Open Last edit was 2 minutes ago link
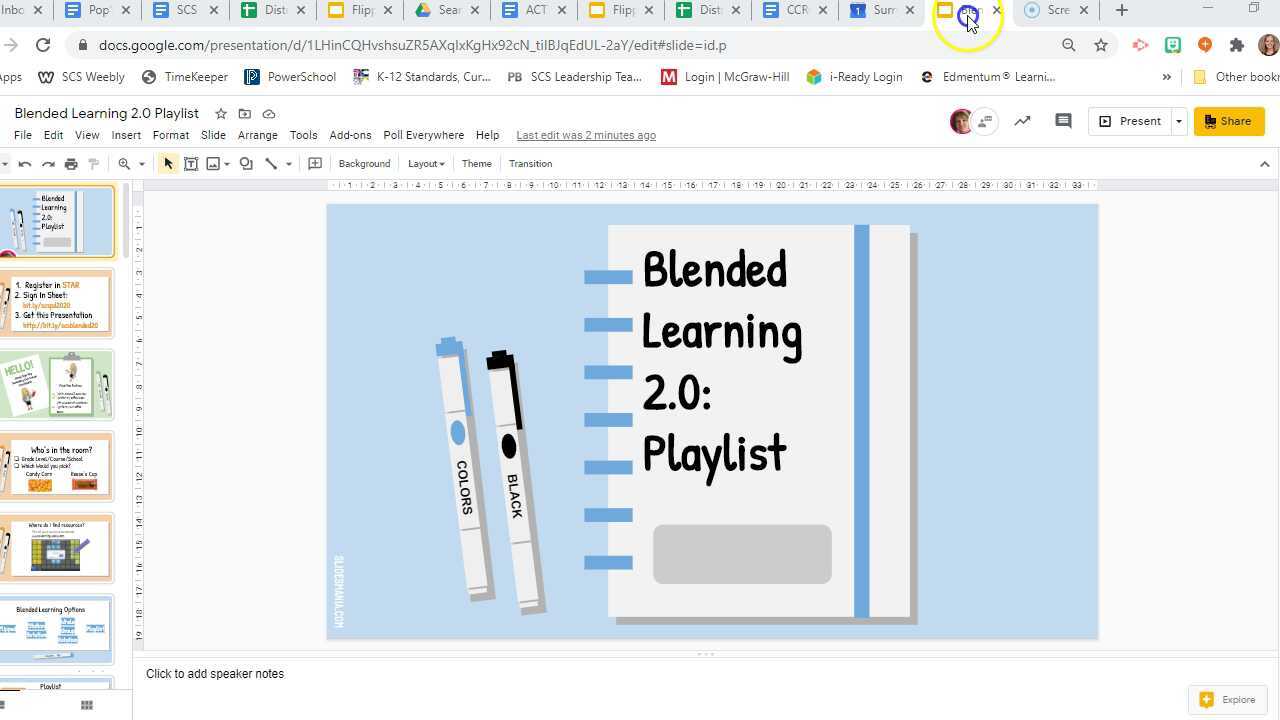Viewport: 1280px width, 720px height. click(585, 135)
